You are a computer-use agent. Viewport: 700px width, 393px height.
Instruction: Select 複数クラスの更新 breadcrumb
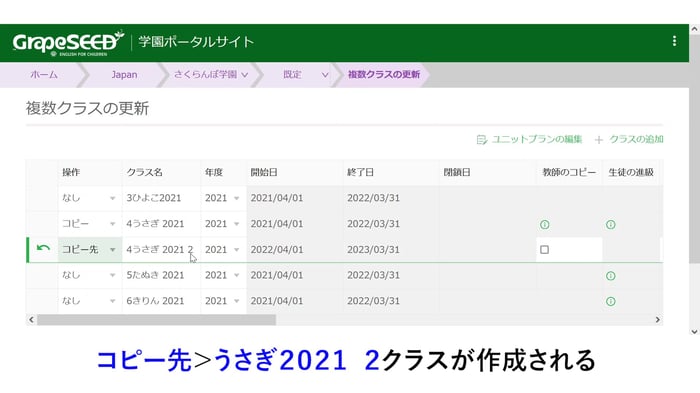pyautogui.click(x=384, y=75)
